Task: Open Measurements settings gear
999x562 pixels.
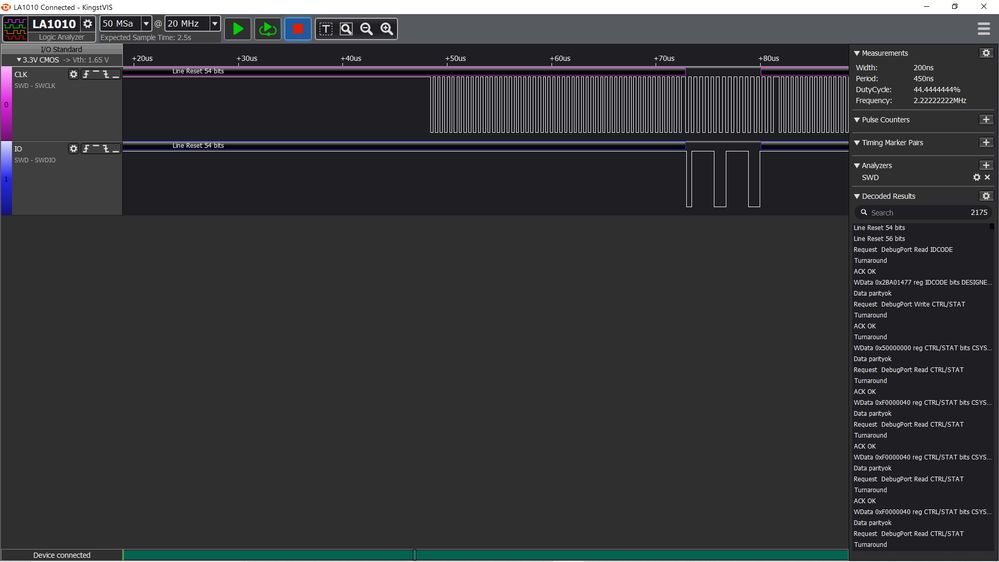Action: [986, 53]
